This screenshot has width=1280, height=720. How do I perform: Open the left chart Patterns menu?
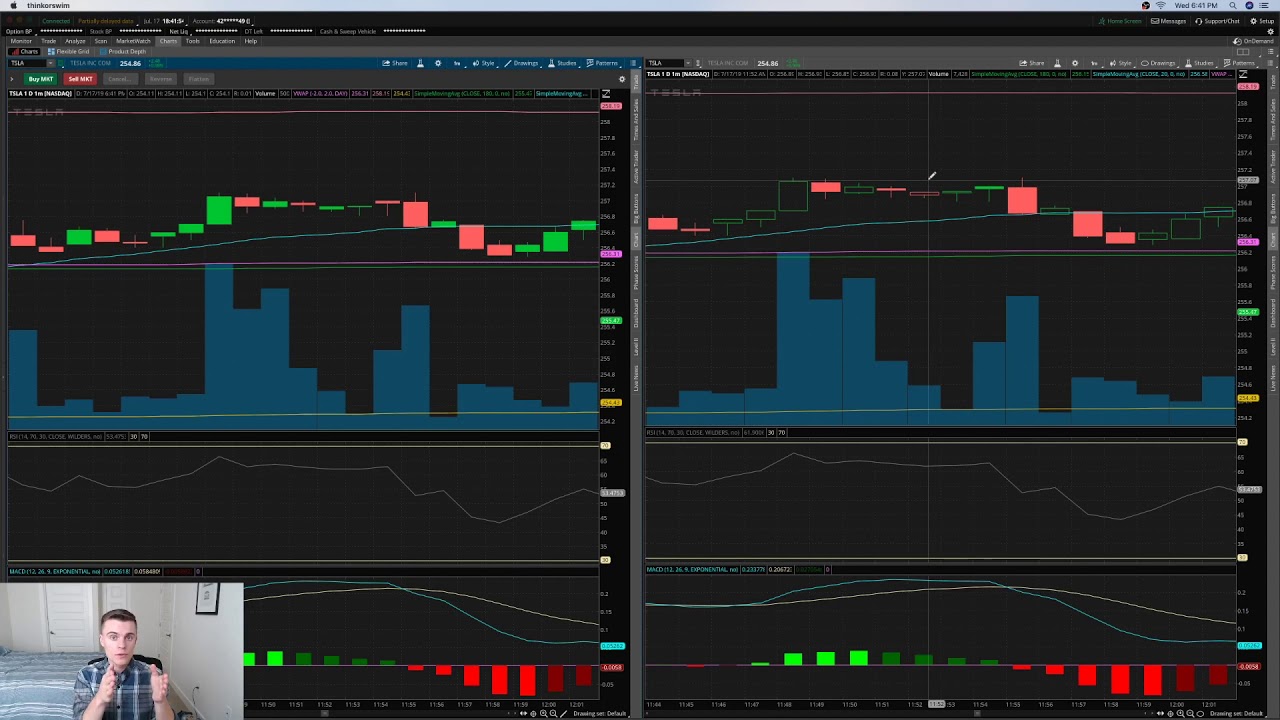tap(603, 63)
